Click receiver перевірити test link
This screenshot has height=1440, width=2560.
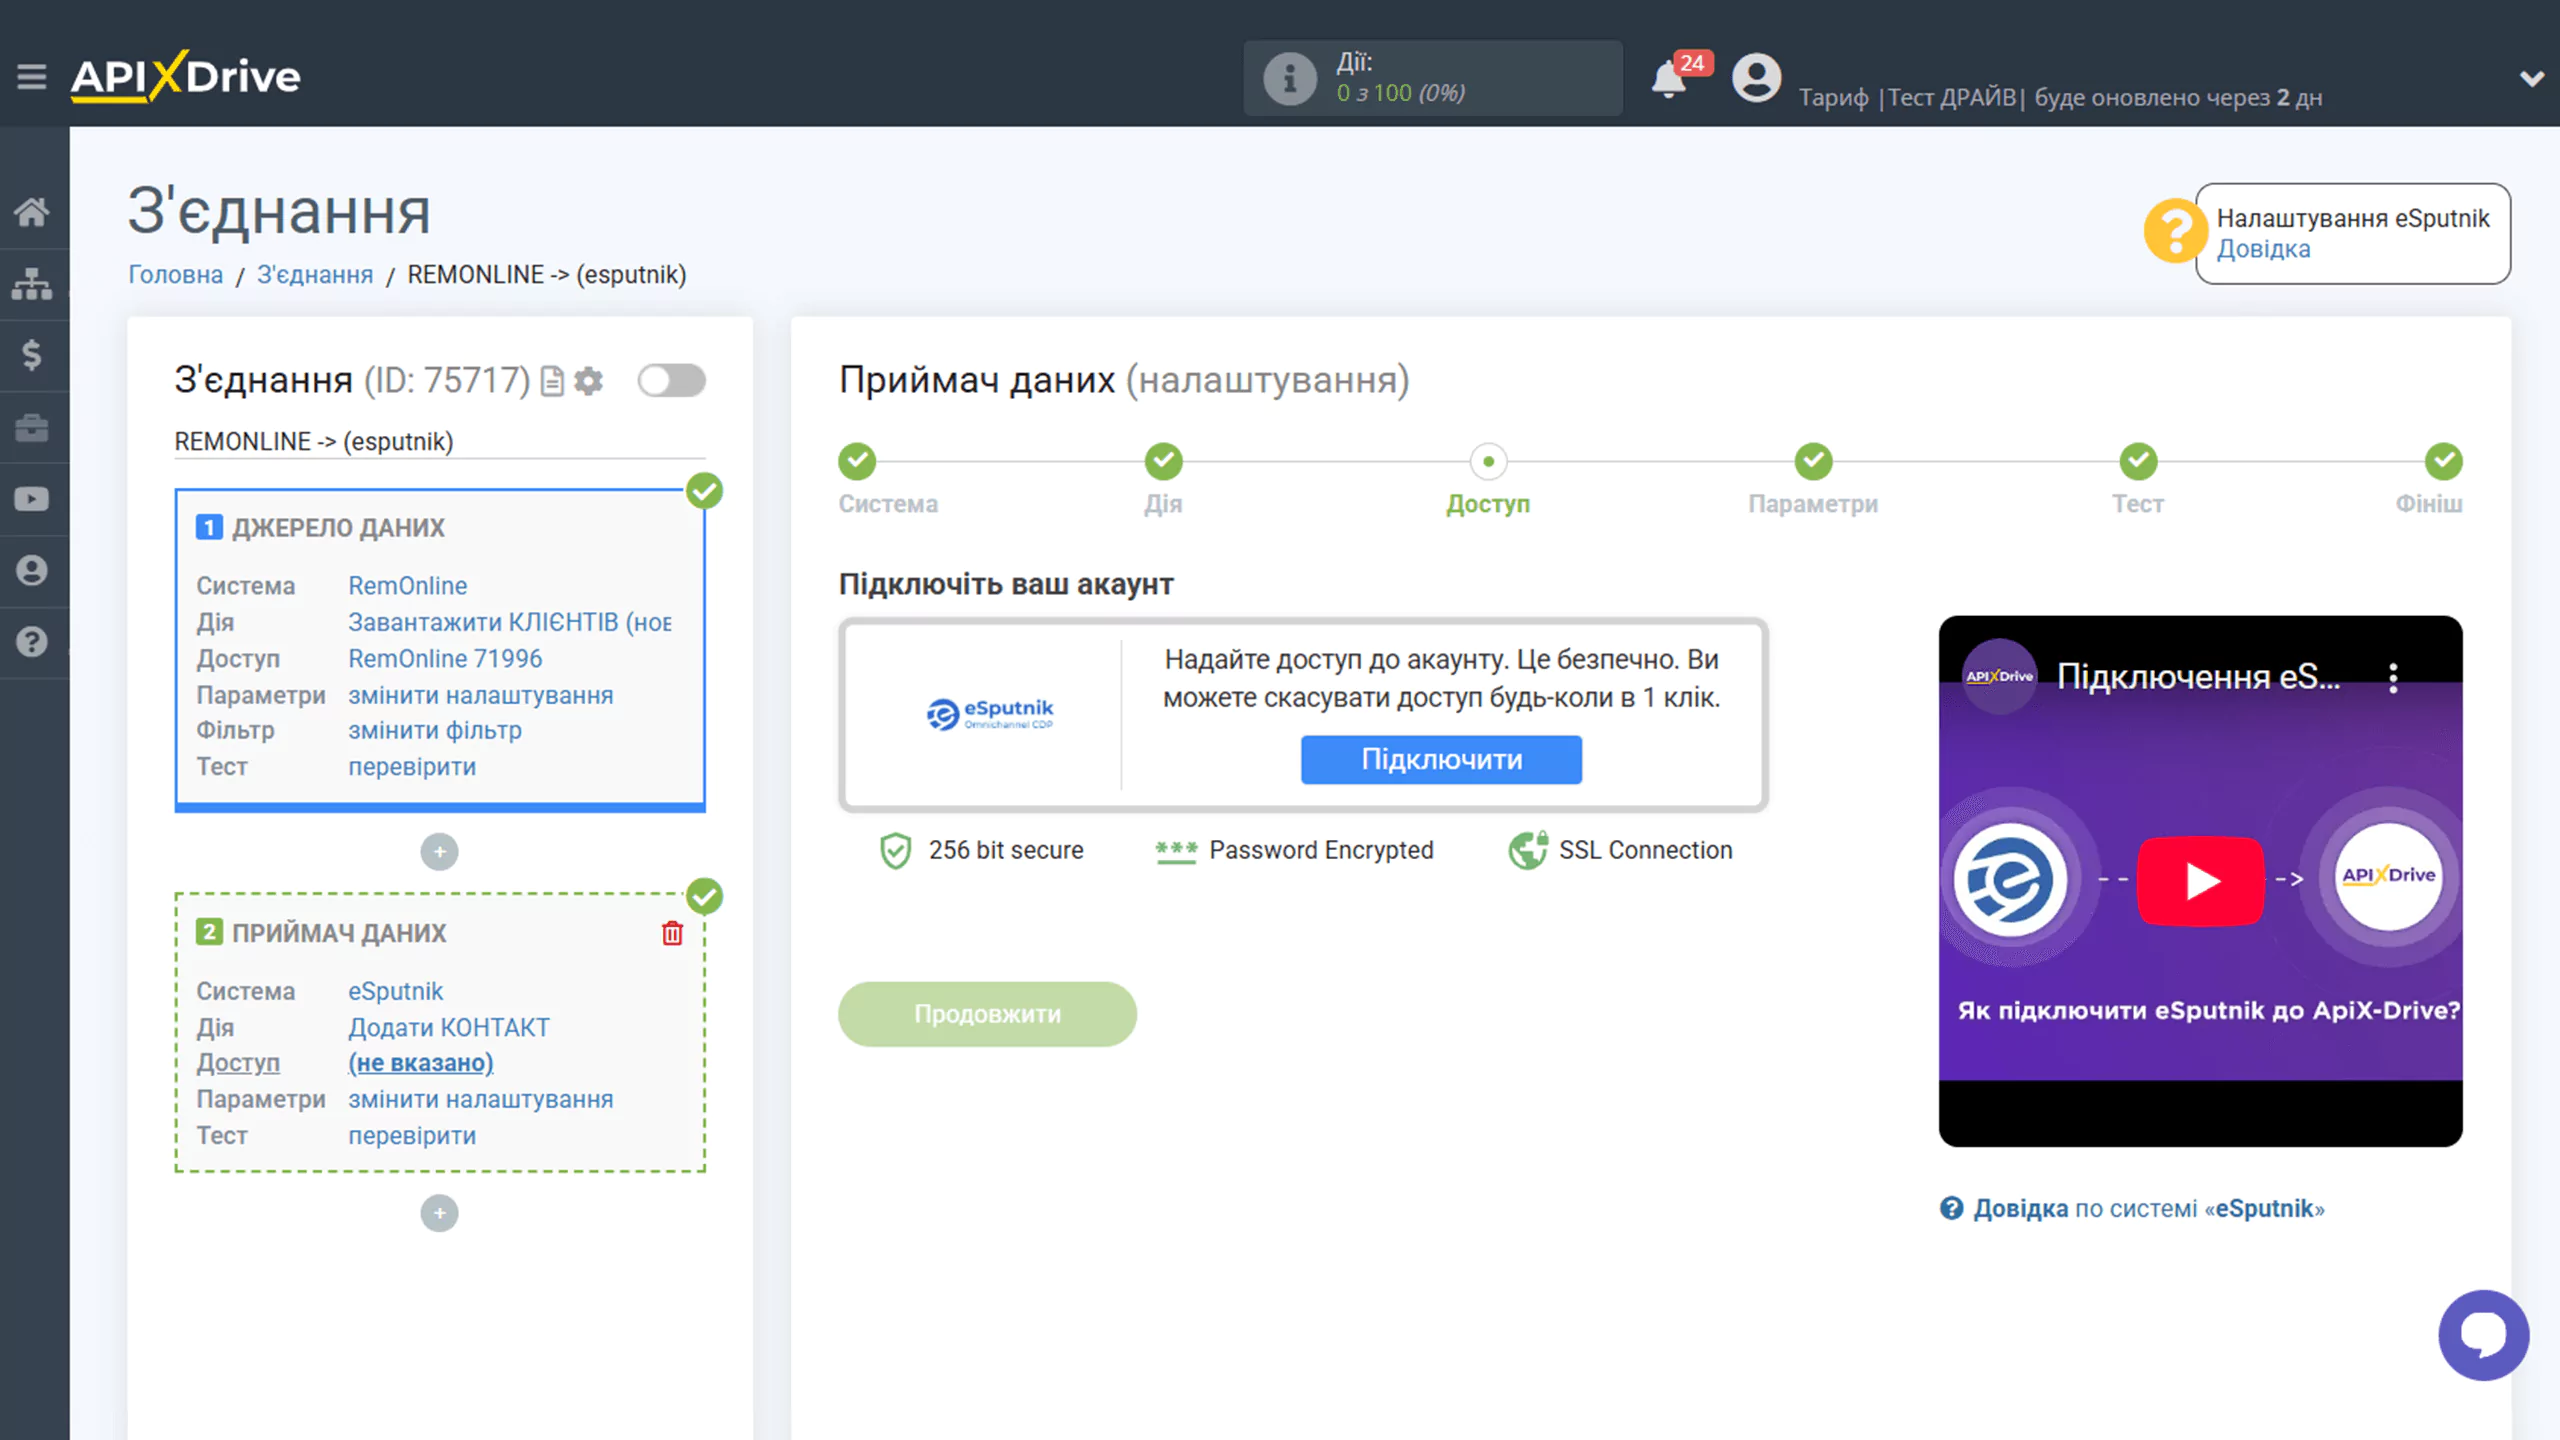[412, 1136]
